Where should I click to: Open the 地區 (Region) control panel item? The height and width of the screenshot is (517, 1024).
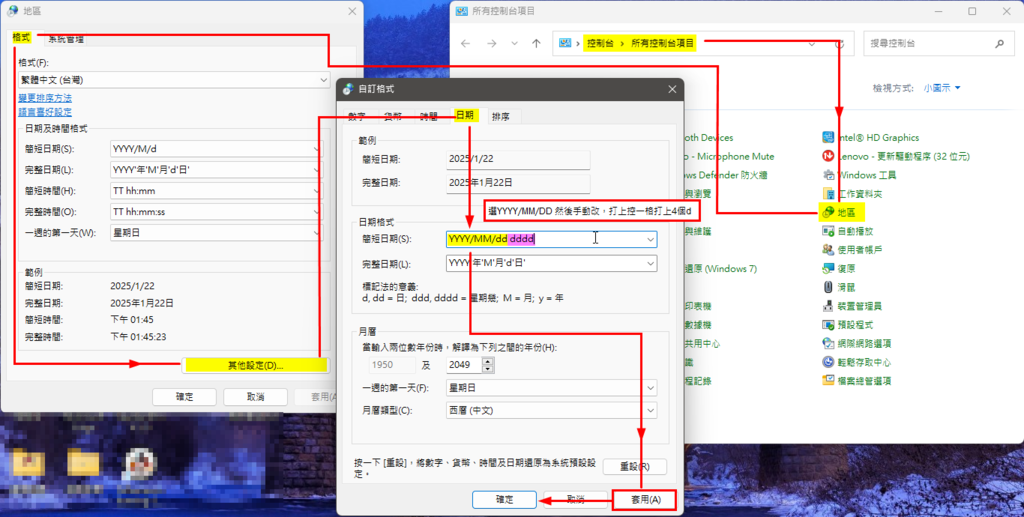click(x=840, y=212)
